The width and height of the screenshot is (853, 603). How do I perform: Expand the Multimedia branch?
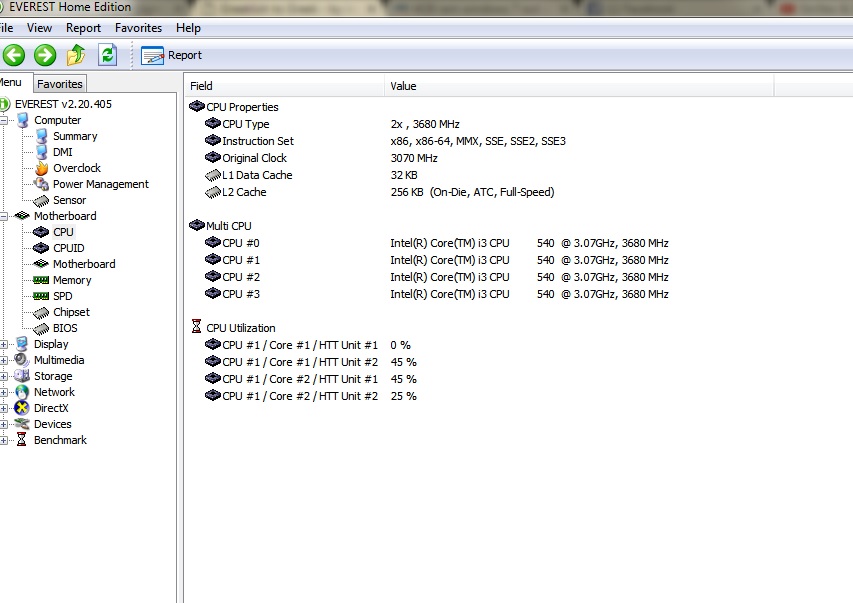(x=4, y=360)
